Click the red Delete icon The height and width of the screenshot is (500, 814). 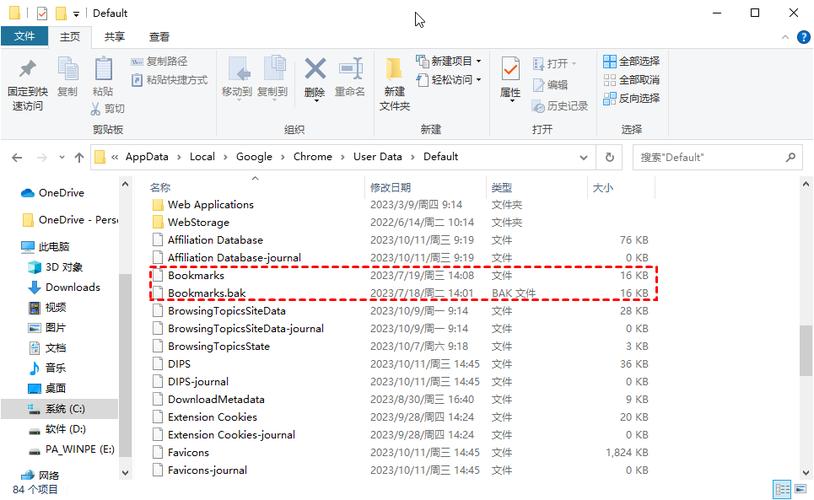click(315, 69)
